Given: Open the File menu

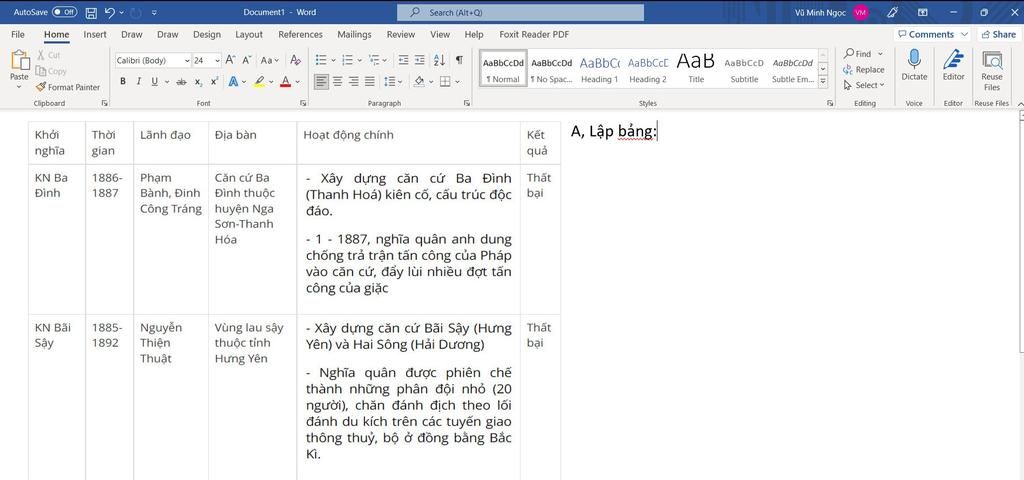Looking at the screenshot, I should (x=18, y=35).
